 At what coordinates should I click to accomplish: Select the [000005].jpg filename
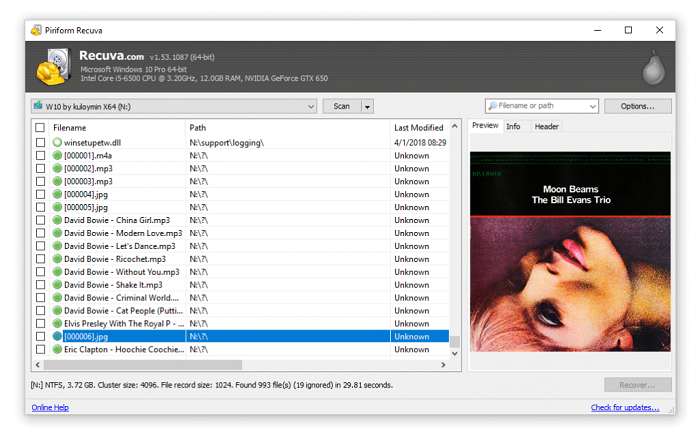86,207
